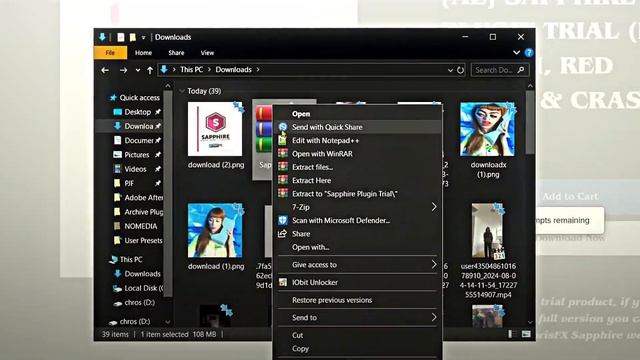Click the file list vertical scrollbar

[x=530, y=122]
